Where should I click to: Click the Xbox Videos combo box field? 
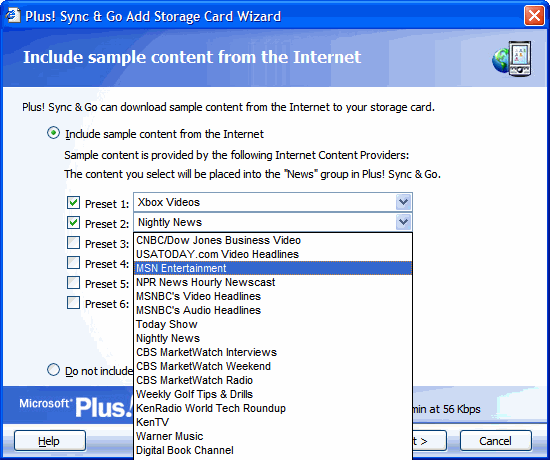[273, 202]
